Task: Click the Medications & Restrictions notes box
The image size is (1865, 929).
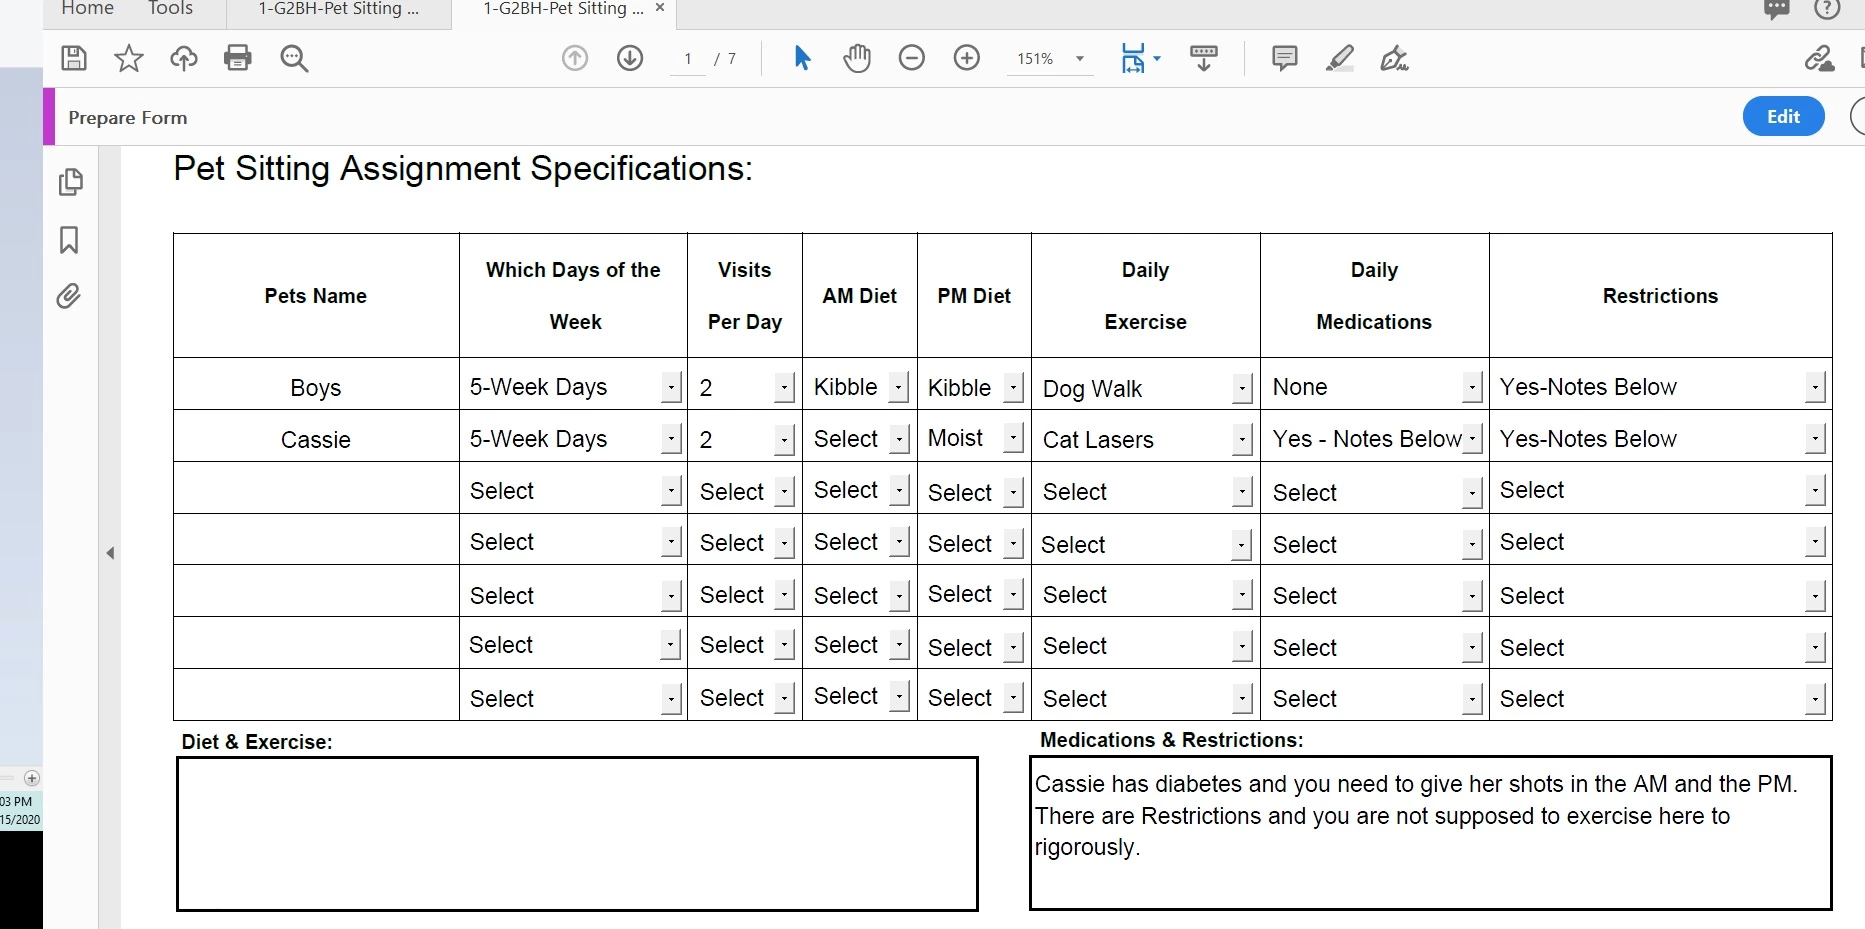Action: coord(1430,833)
